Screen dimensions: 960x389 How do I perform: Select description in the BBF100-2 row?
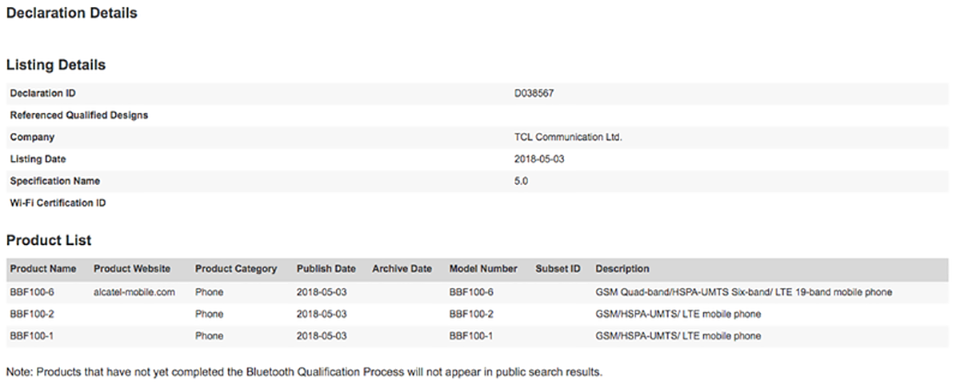click(x=678, y=314)
